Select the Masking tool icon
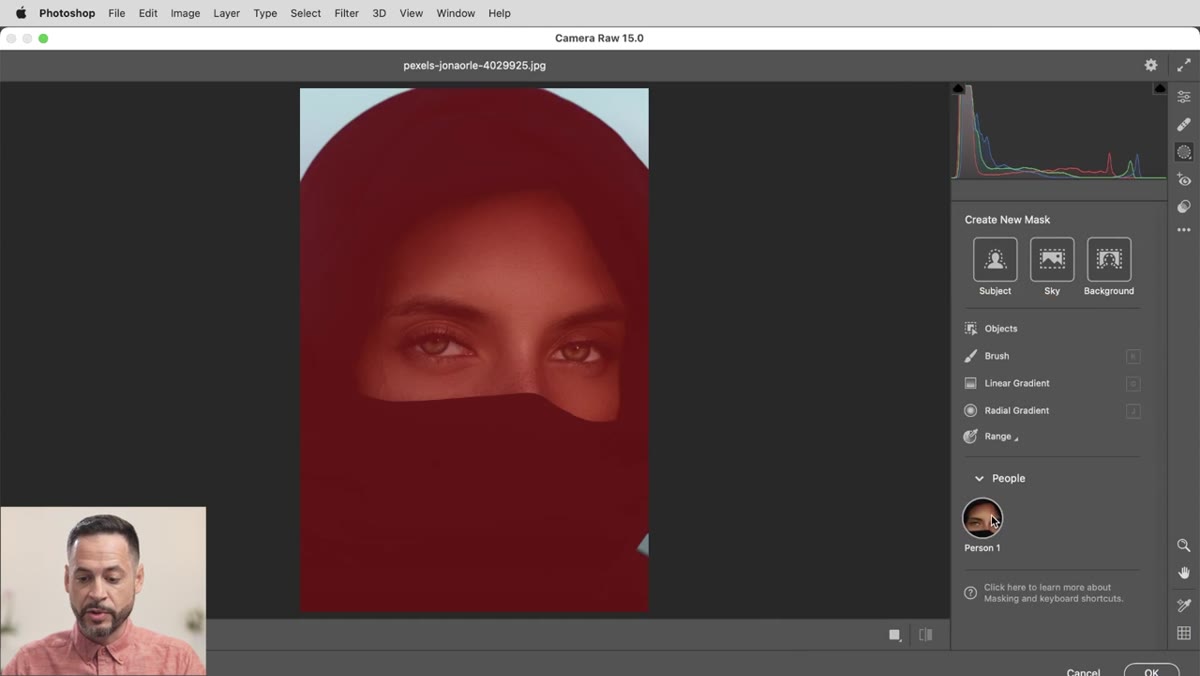This screenshot has height=676, width=1200. (x=1184, y=152)
